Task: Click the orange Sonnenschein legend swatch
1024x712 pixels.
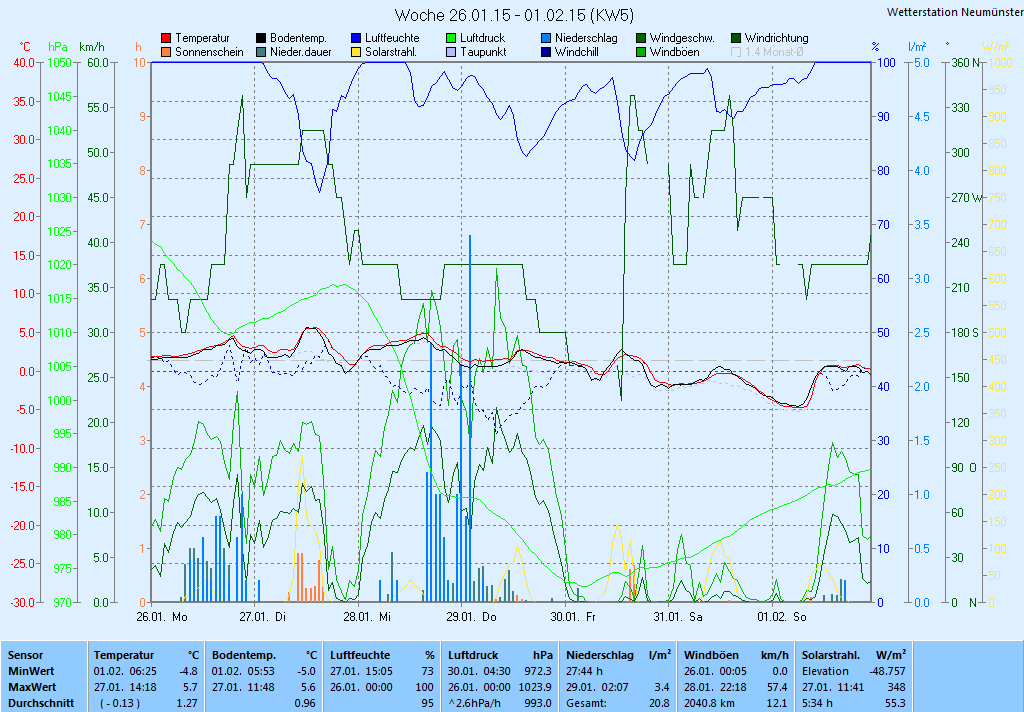Action: (x=166, y=52)
